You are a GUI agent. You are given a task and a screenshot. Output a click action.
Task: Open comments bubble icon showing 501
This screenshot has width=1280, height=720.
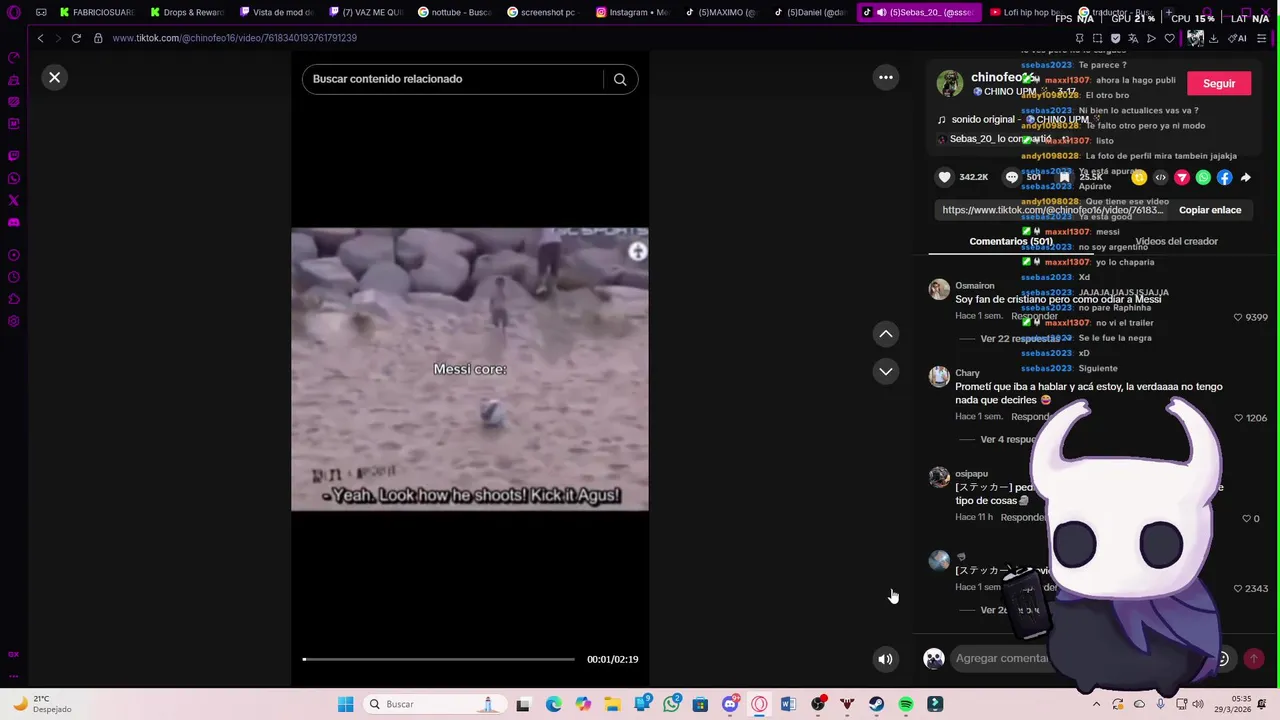point(1012,177)
